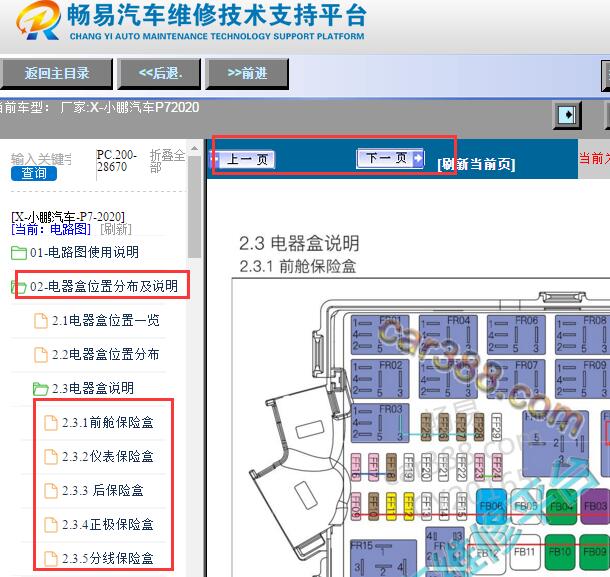Screen dimensions: 610x577
Task: Click the PC.200-28670 text
Action: tap(116, 161)
